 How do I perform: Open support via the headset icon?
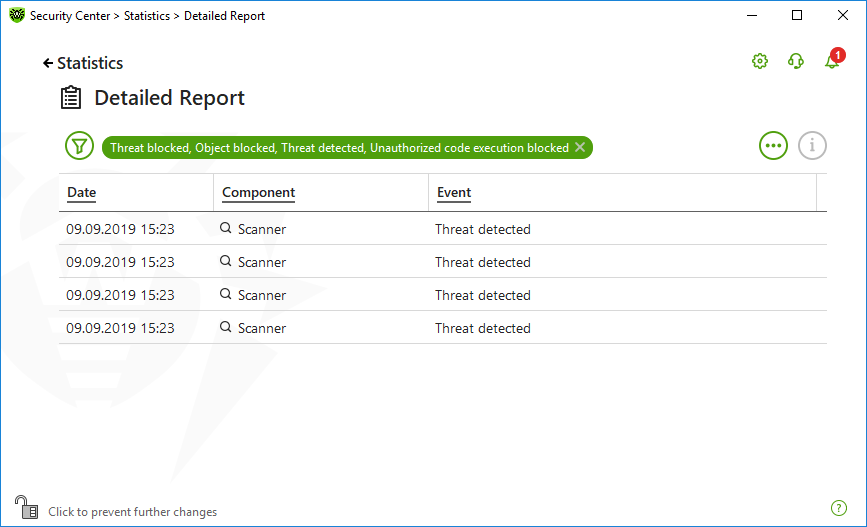point(796,61)
